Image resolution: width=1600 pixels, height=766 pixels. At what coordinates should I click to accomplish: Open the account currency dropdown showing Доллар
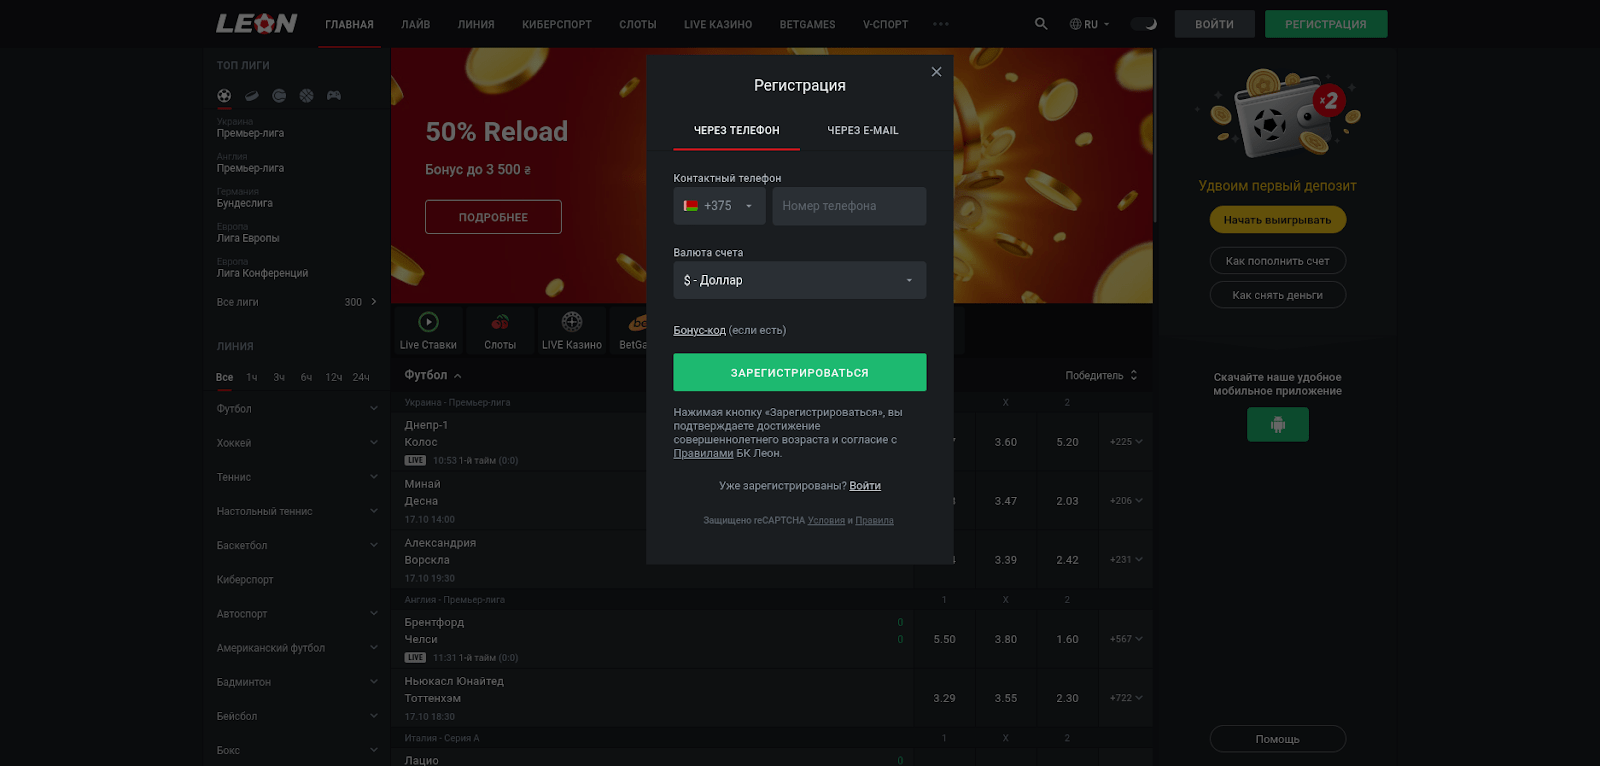800,280
